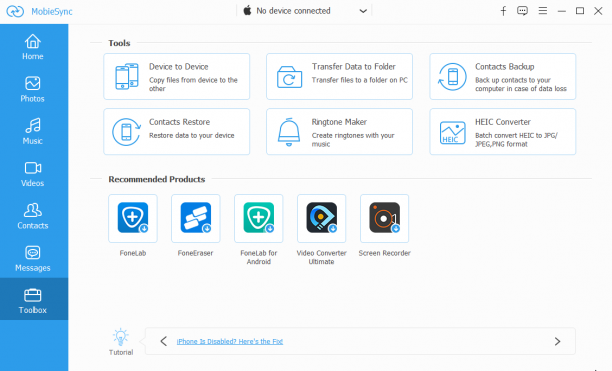This screenshot has height=371, width=612.
Task: Close the MobieSync window
Action: pyautogui.click(x=598, y=11)
